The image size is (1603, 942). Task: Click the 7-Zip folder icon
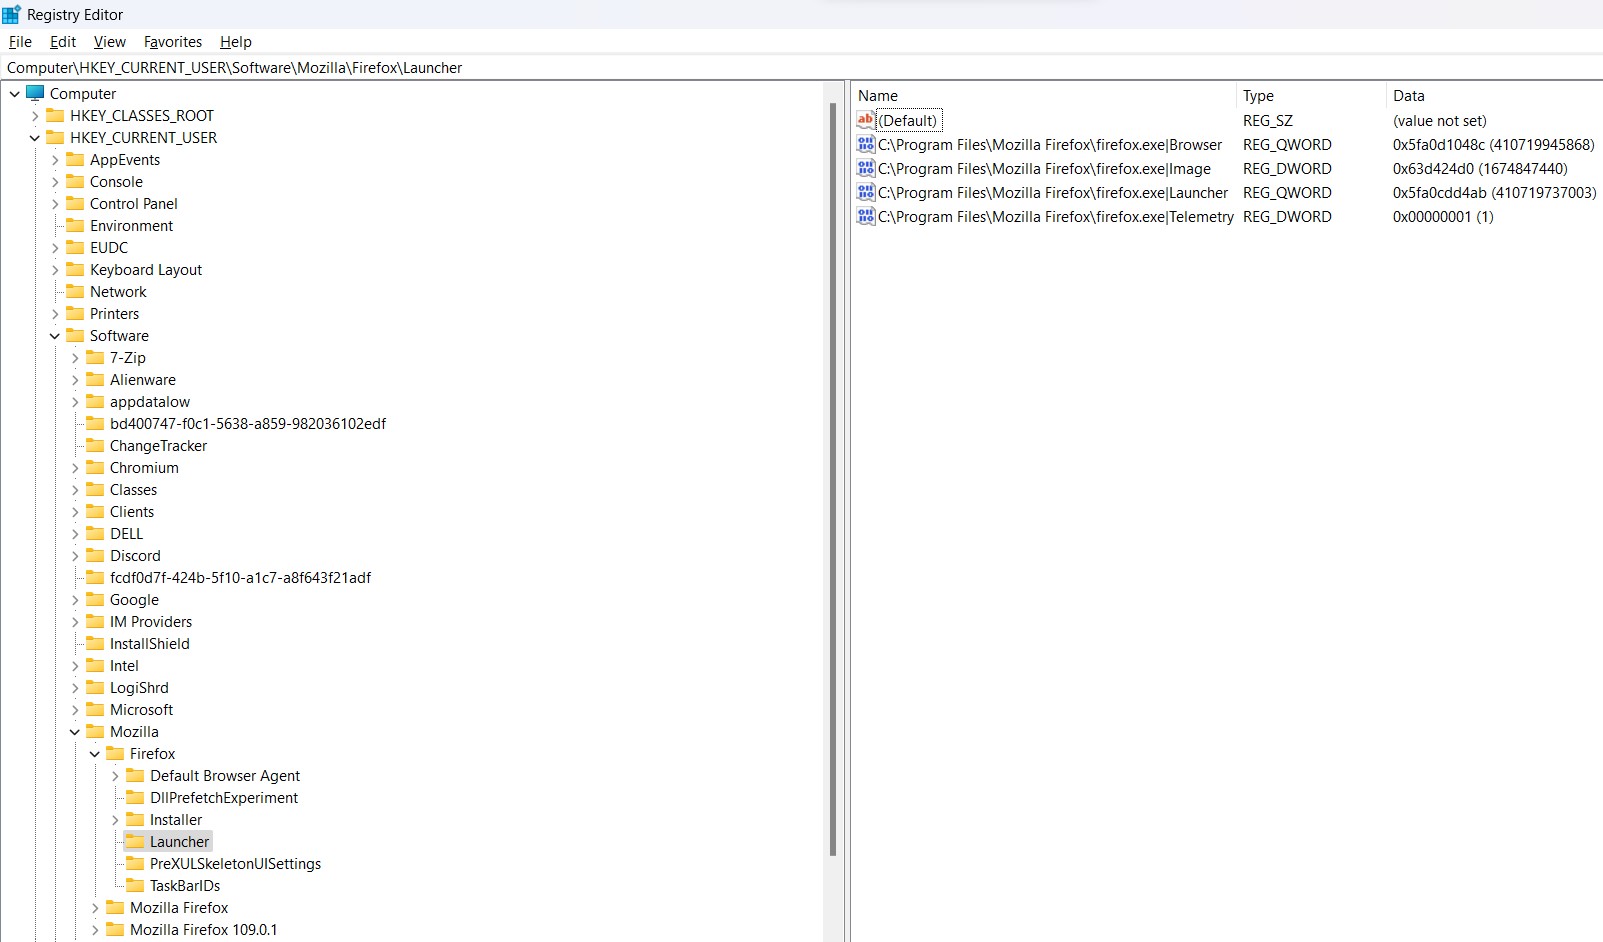tap(95, 357)
